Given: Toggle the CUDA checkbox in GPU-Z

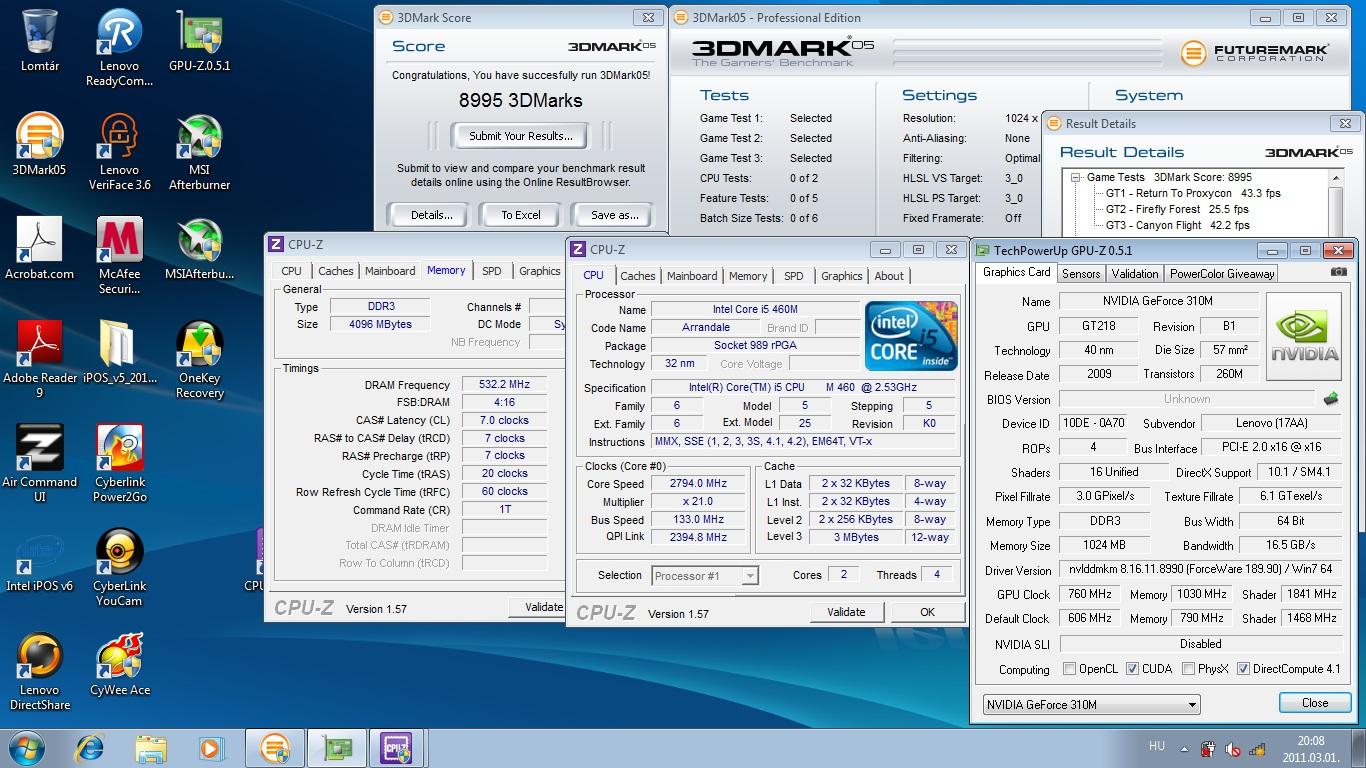Looking at the screenshot, I should tap(1132, 669).
